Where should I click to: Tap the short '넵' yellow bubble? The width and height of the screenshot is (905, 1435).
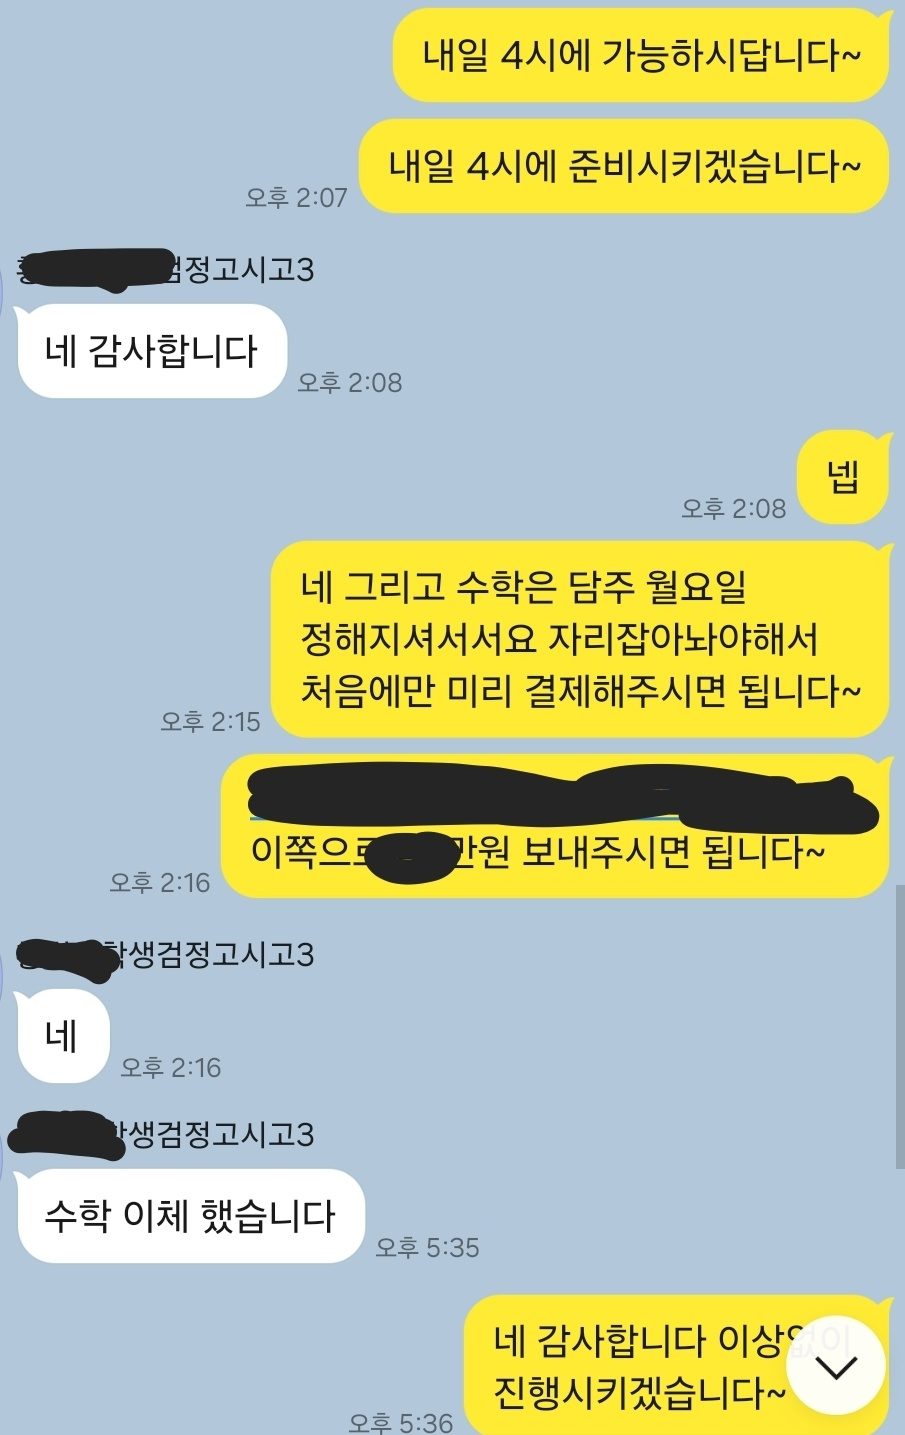coord(843,478)
